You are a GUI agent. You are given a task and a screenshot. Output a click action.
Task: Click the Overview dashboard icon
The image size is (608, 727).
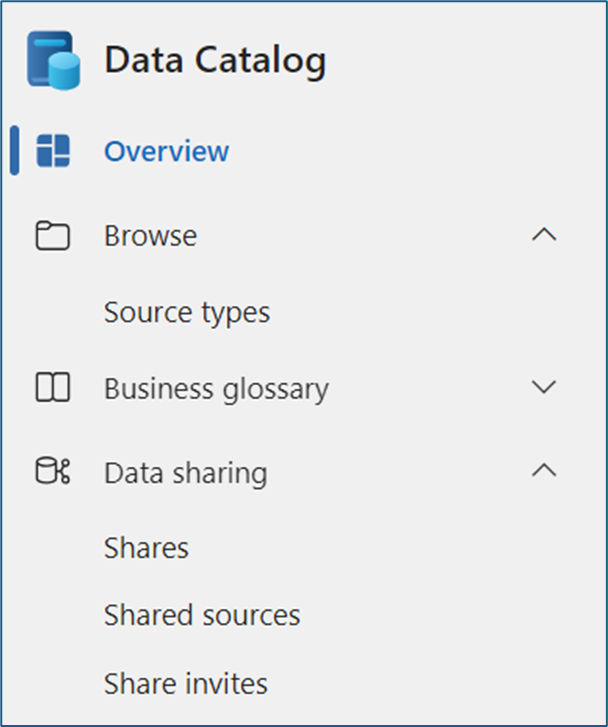[53, 152]
